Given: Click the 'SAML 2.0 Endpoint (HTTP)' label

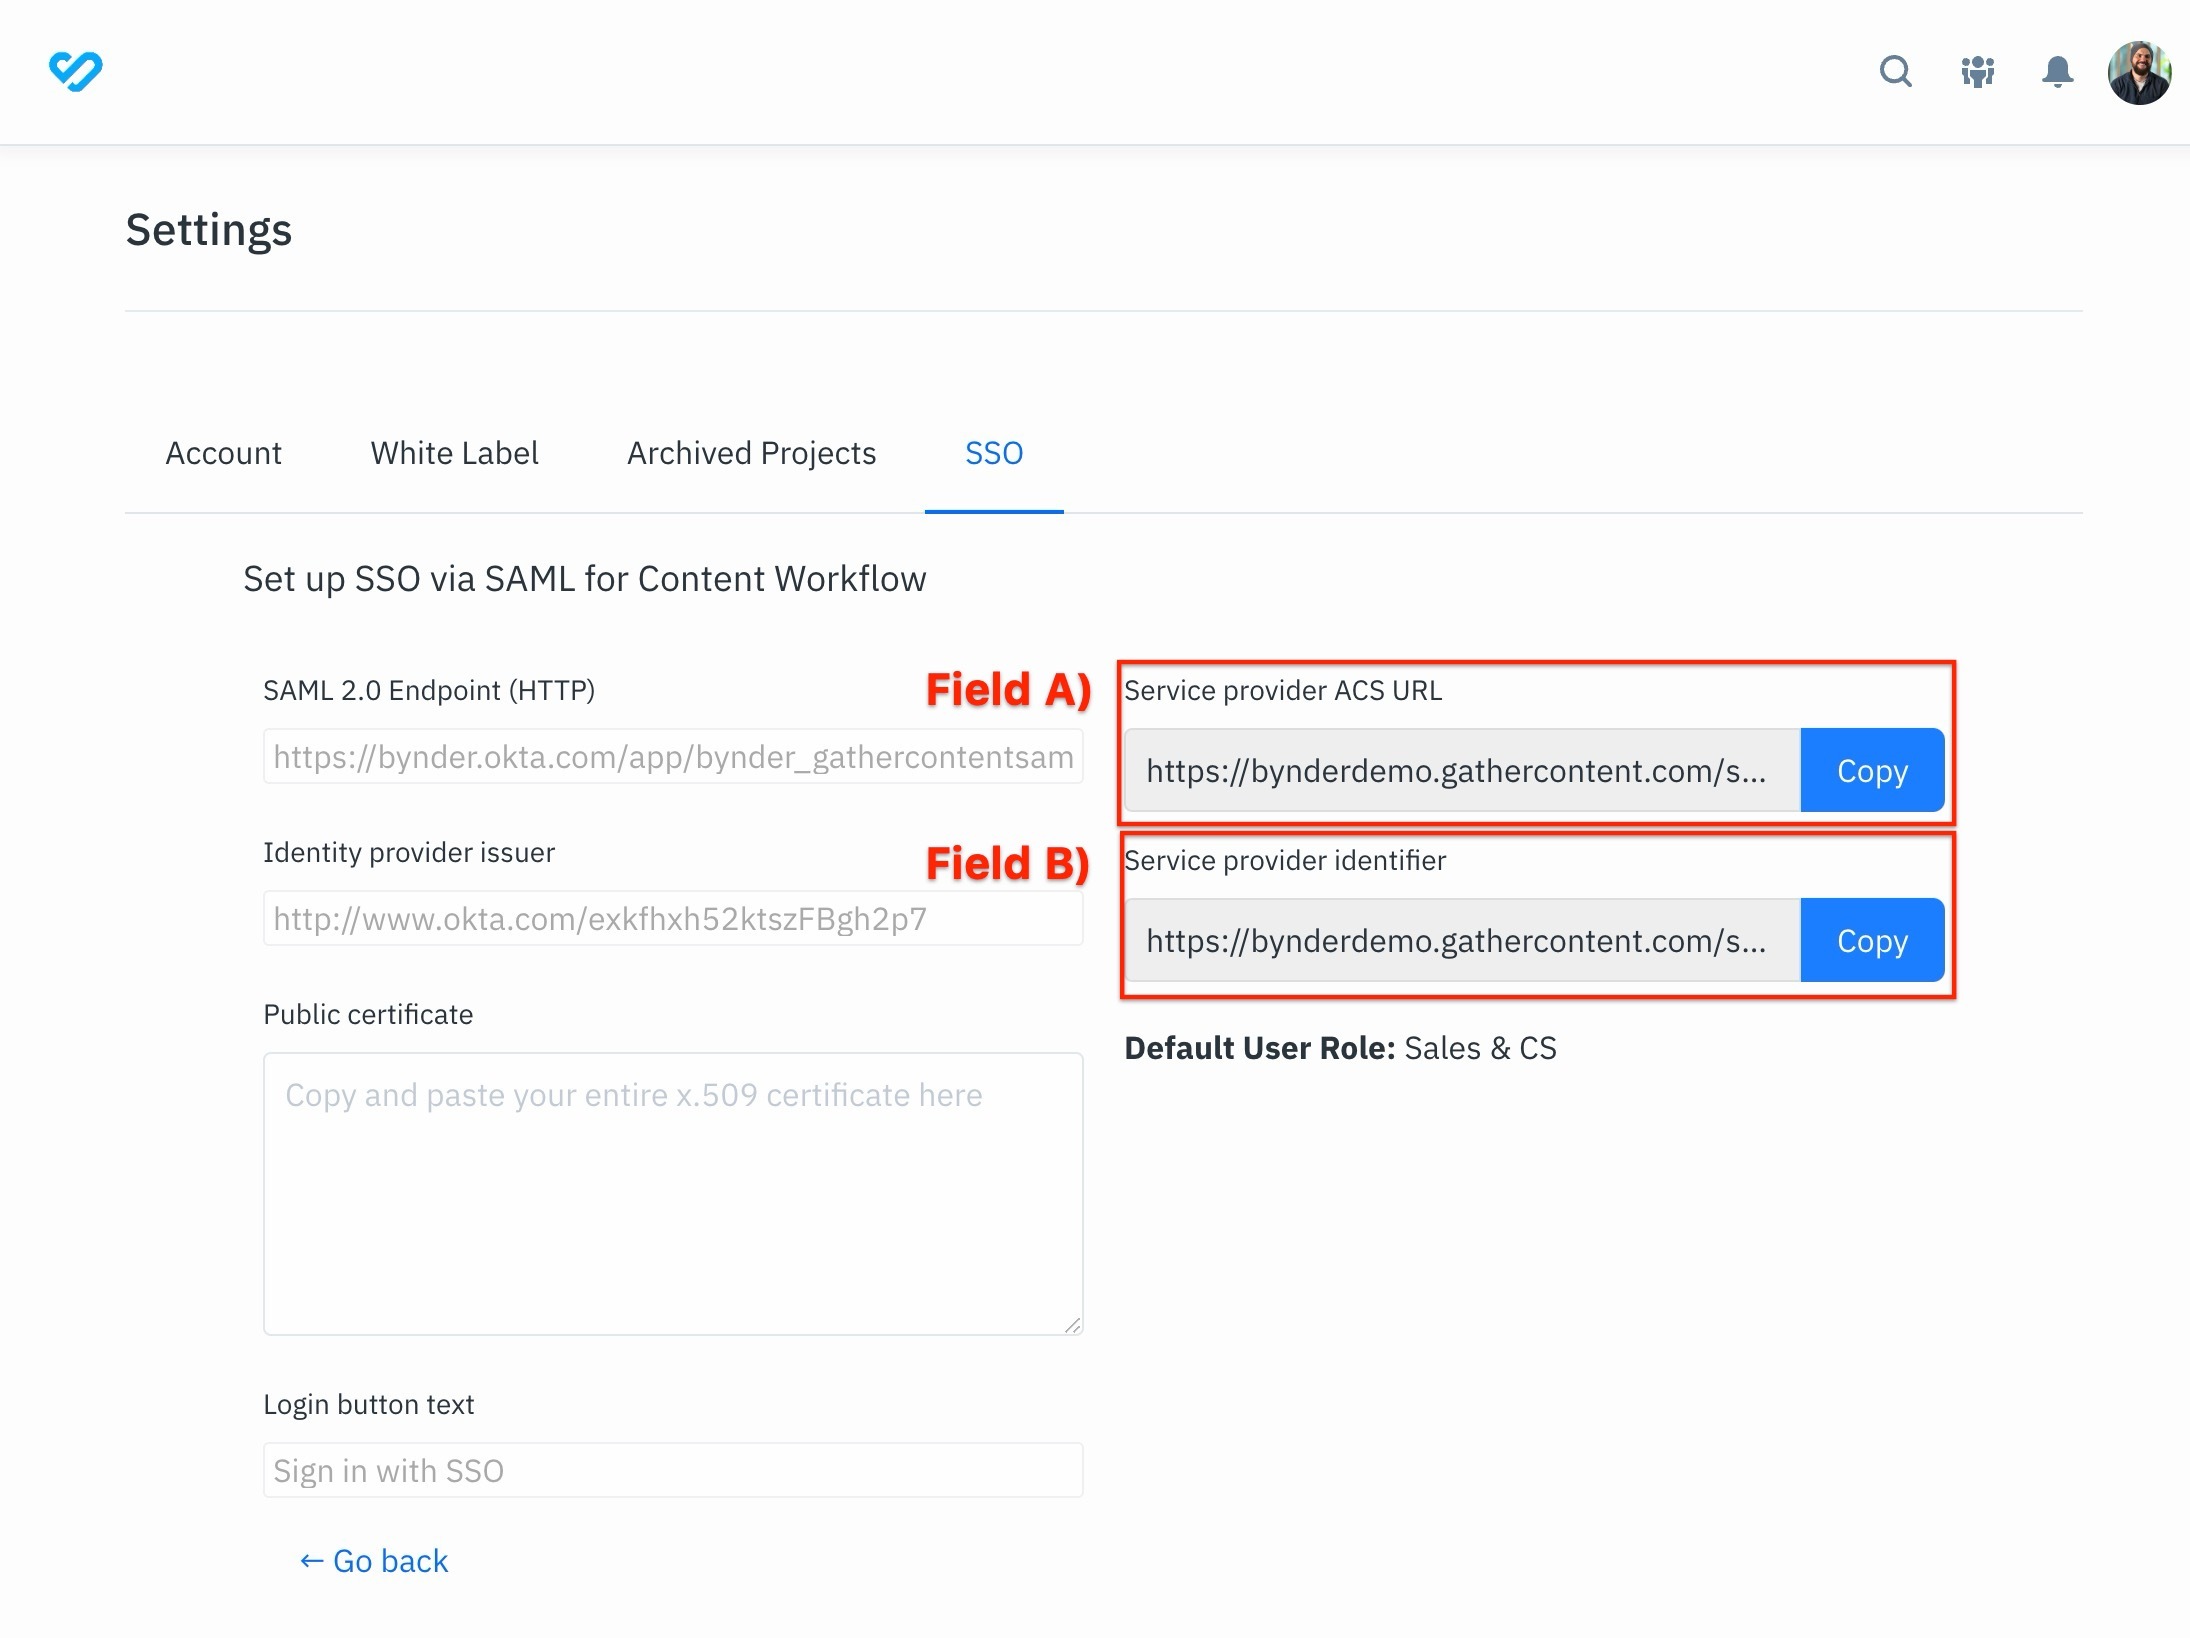Looking at the screenshot, I should (429, 690).
